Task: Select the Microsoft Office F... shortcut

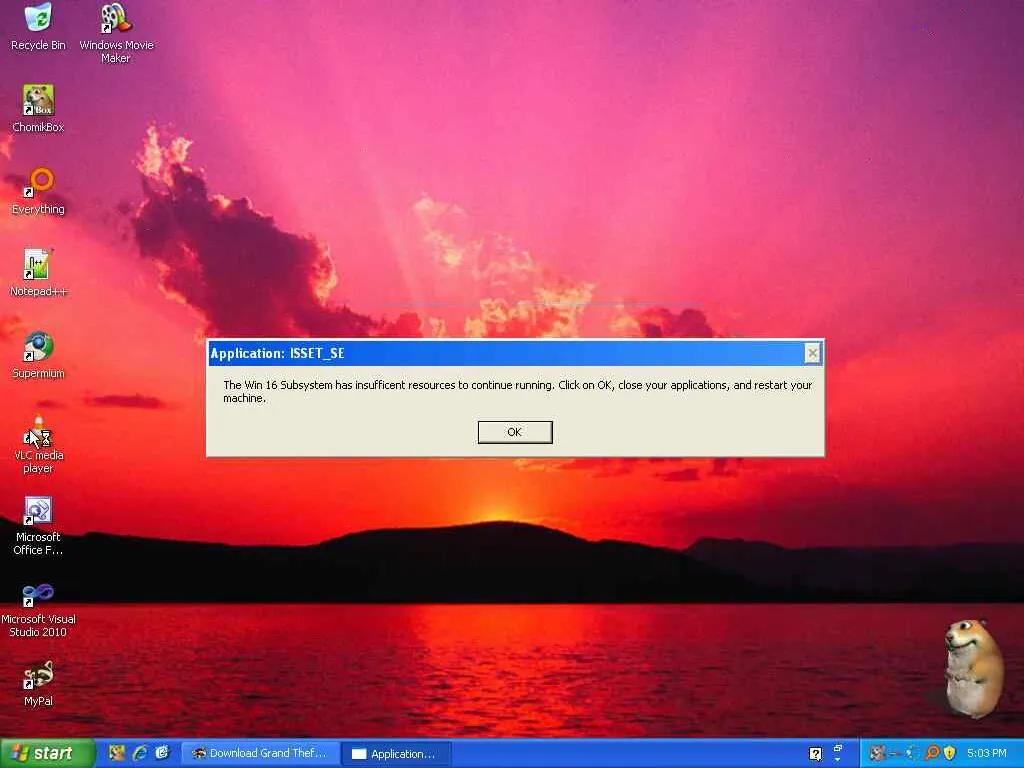Action: point(38,526)
